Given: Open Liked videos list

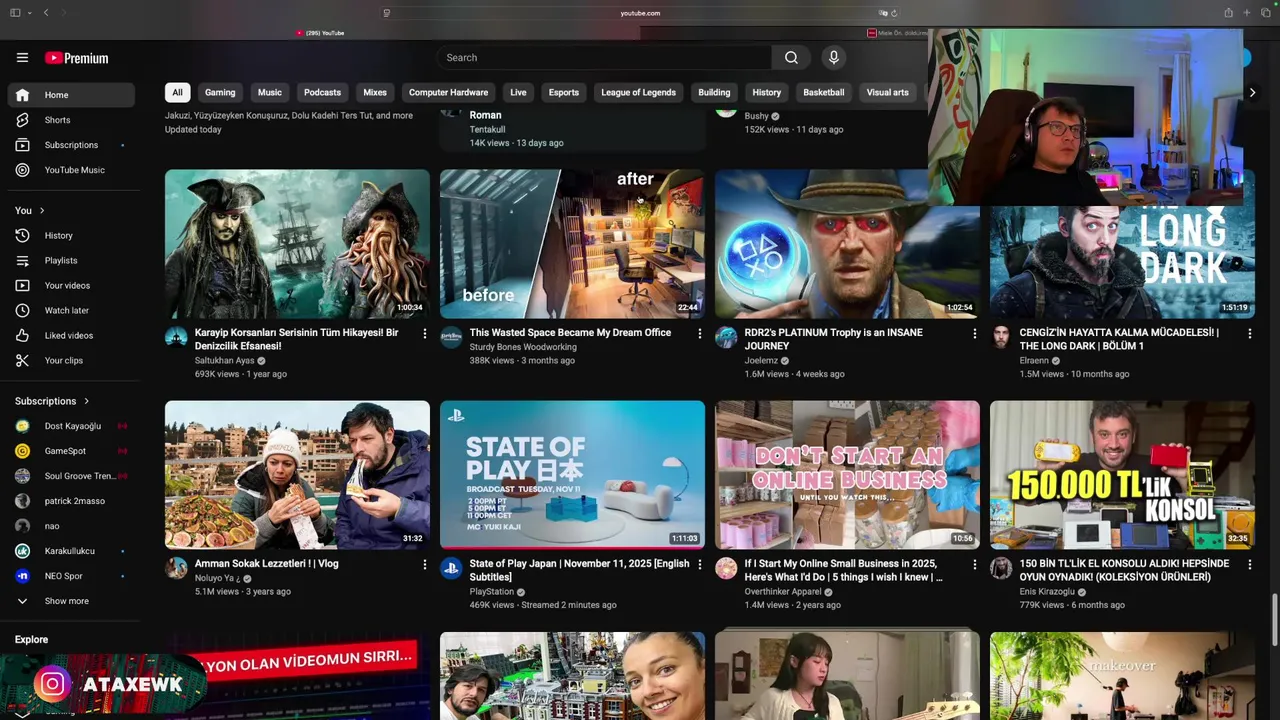Looking at the screenshot, I should coord(71,336).
